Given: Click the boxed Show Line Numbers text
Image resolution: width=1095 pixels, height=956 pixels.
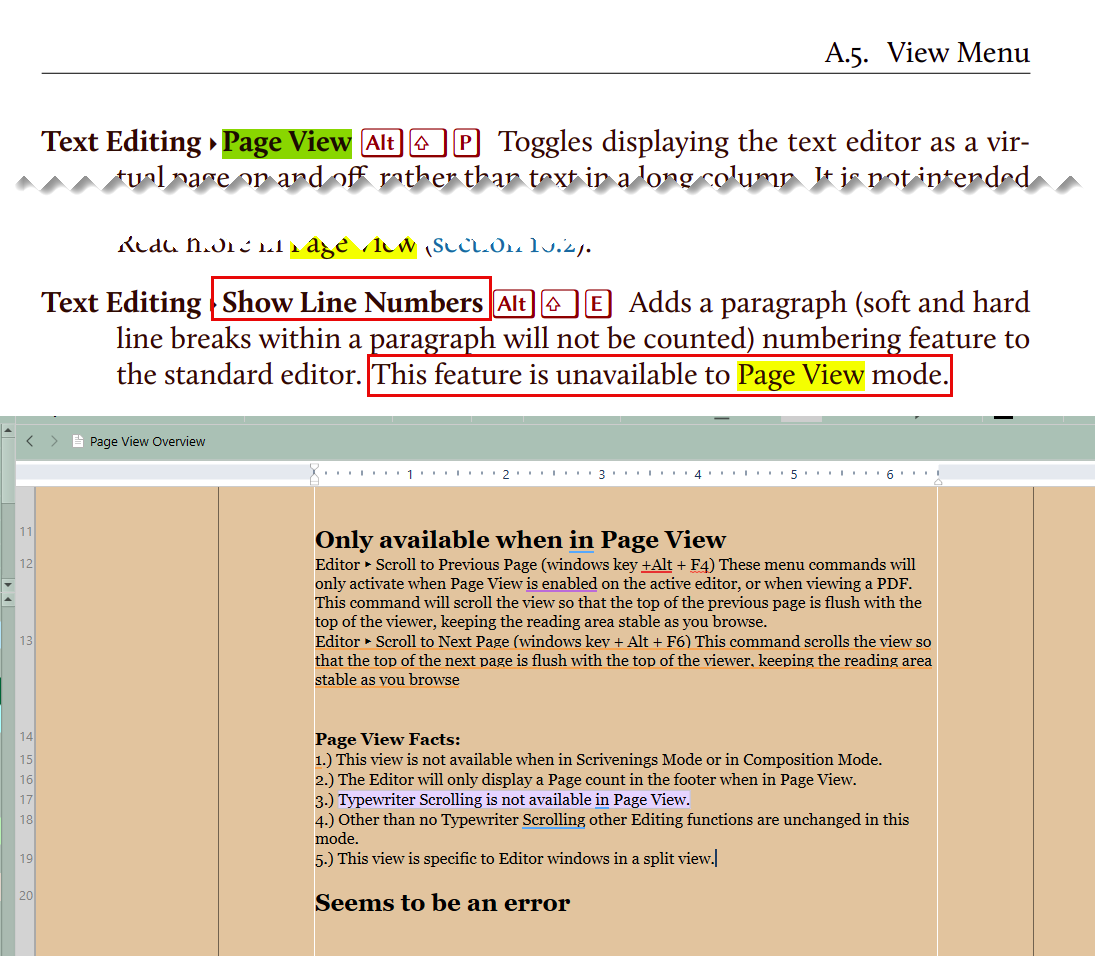Looking at the screenshot, I should [352, 303].
